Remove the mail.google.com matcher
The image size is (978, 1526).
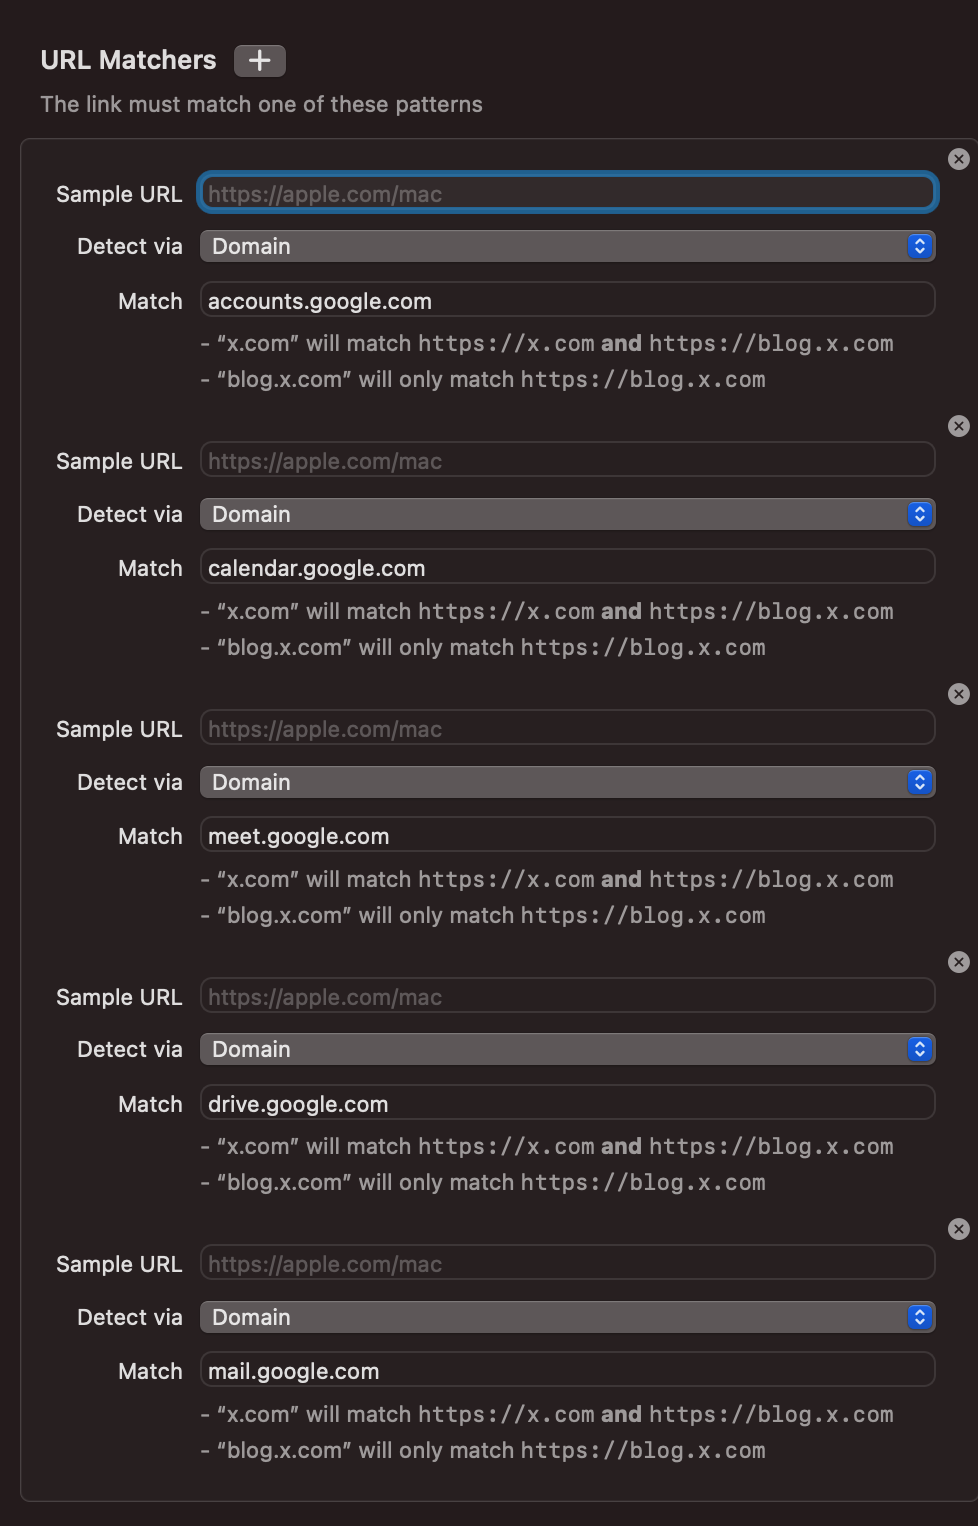point(959,1229)
